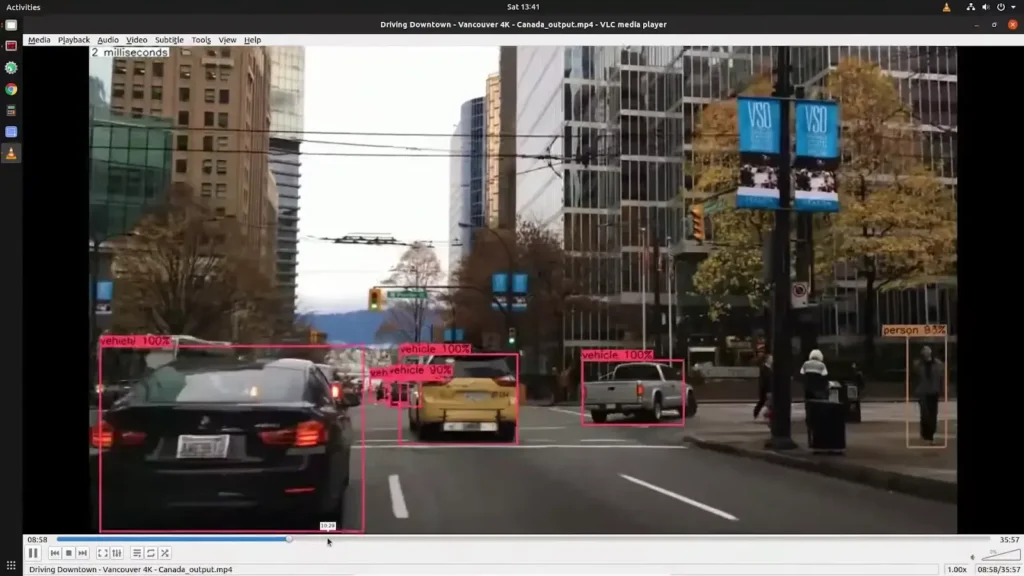Toggle fullscreen video mode
Screen dimensions: 1024x576
103,553
